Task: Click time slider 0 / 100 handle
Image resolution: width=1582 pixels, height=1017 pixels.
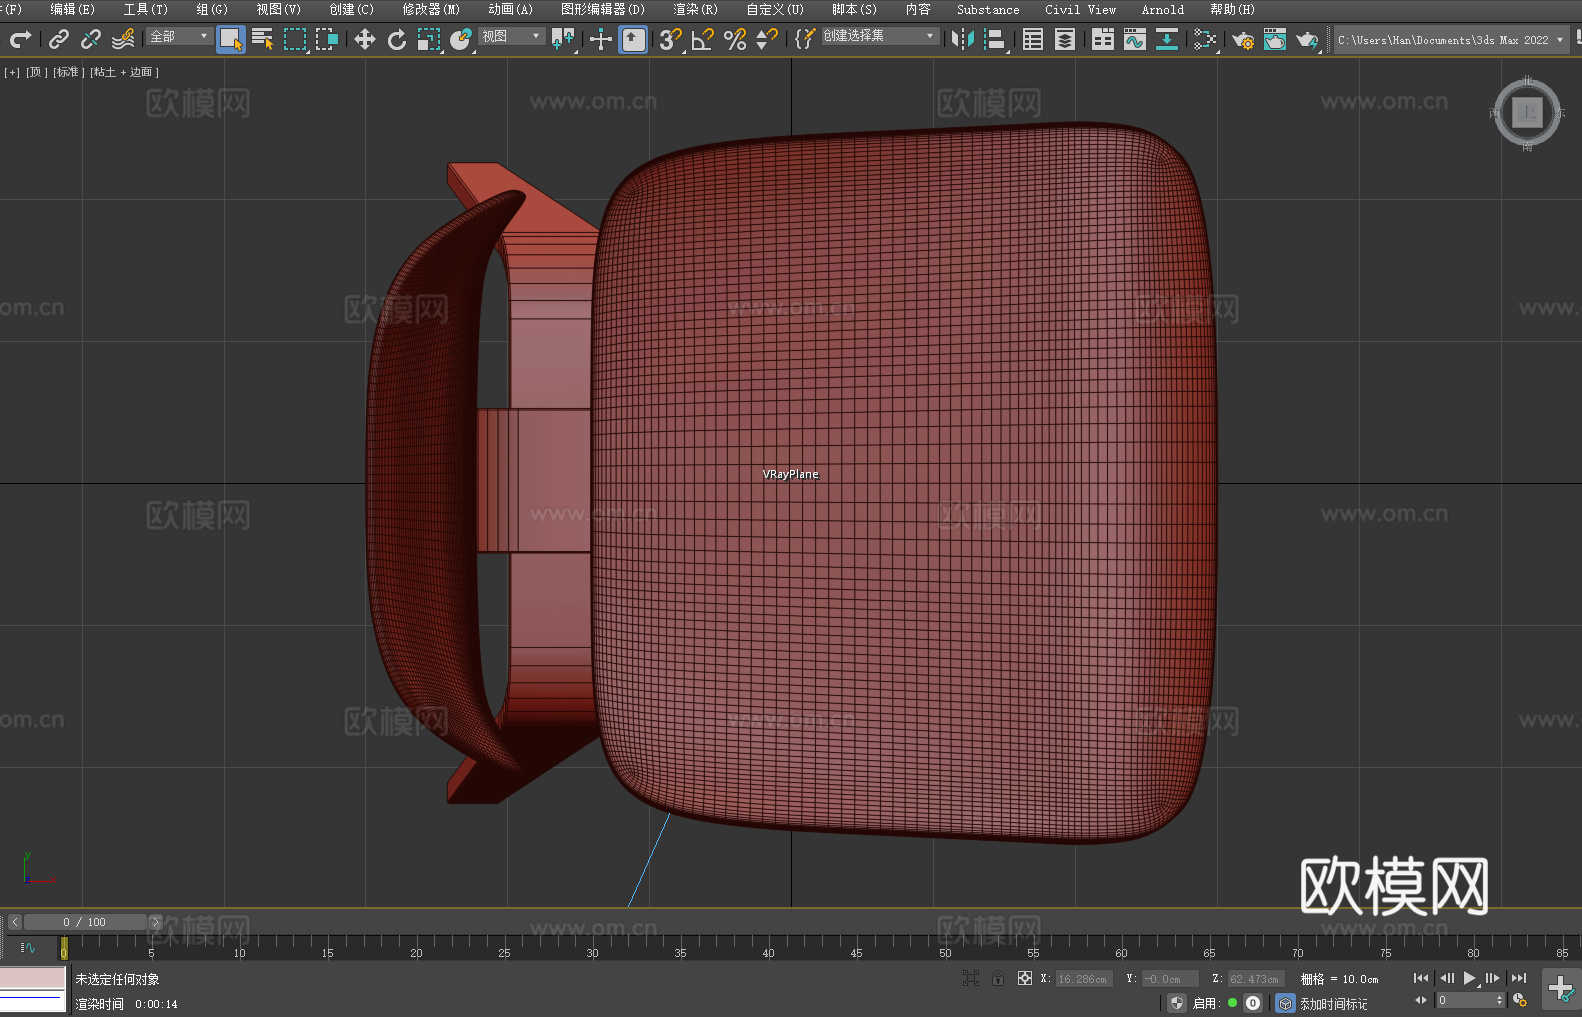Action: (x=85, y=922)
